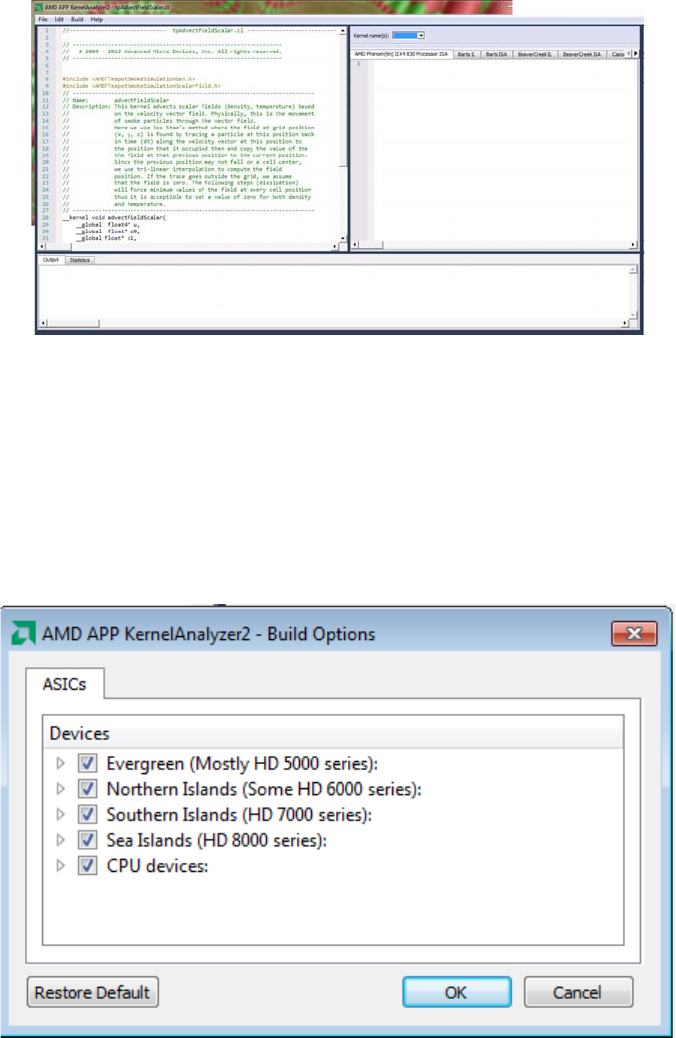Click the Devices column header

(x=333, y=733)
